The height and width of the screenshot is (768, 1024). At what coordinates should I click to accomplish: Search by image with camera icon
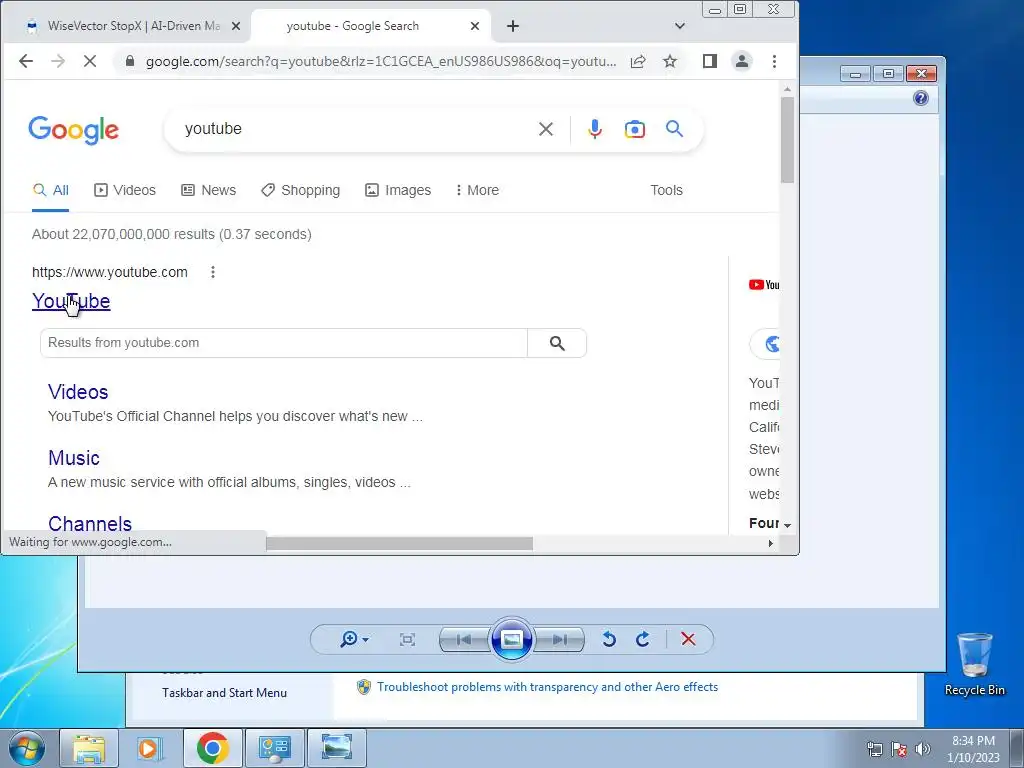pos(634,129)
